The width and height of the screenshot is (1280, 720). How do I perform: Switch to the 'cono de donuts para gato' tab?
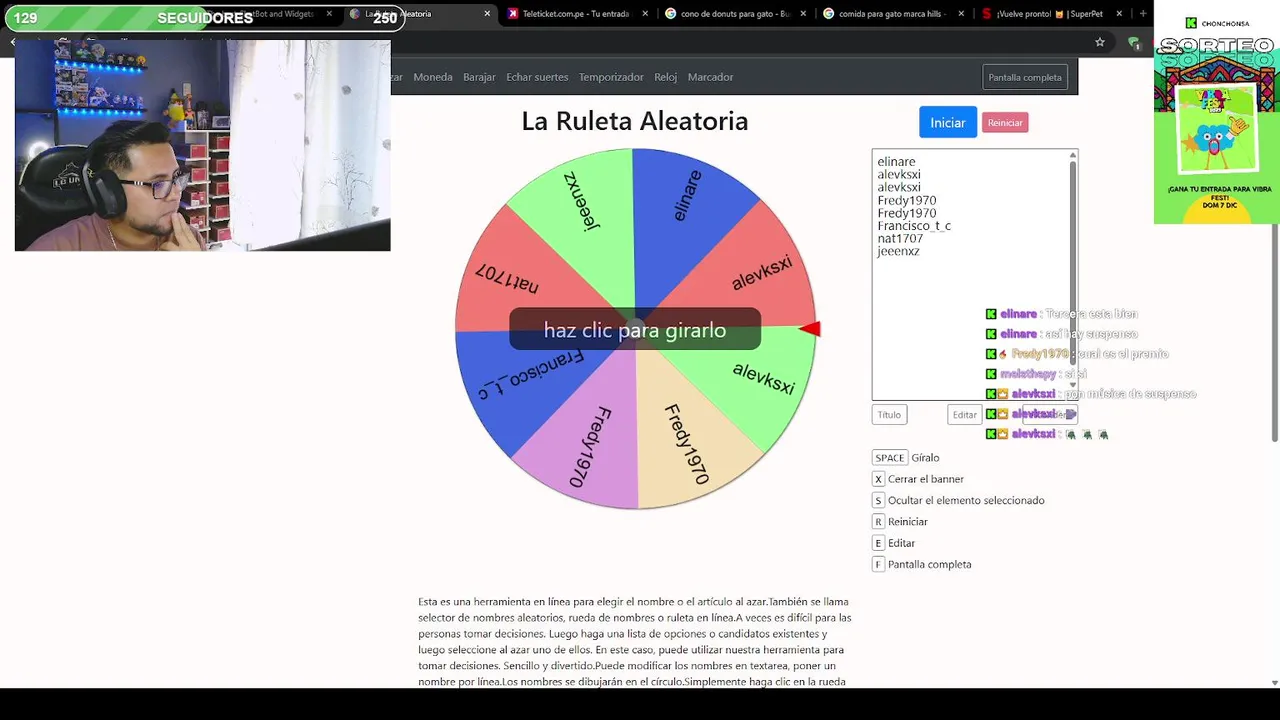click(734, 14)
